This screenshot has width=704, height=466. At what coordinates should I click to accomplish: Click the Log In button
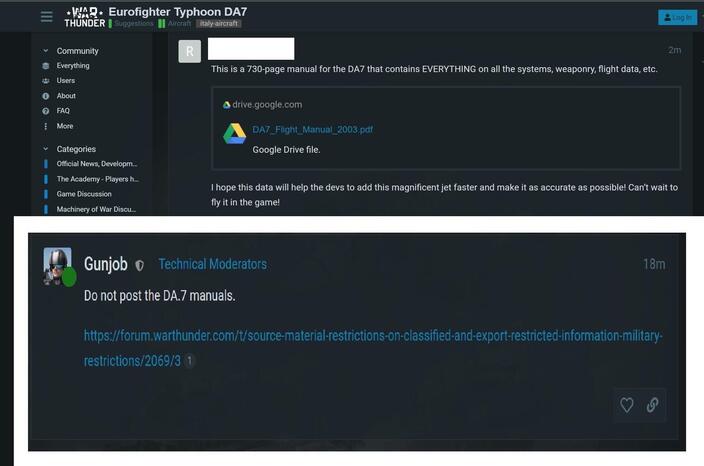[678, 18]
